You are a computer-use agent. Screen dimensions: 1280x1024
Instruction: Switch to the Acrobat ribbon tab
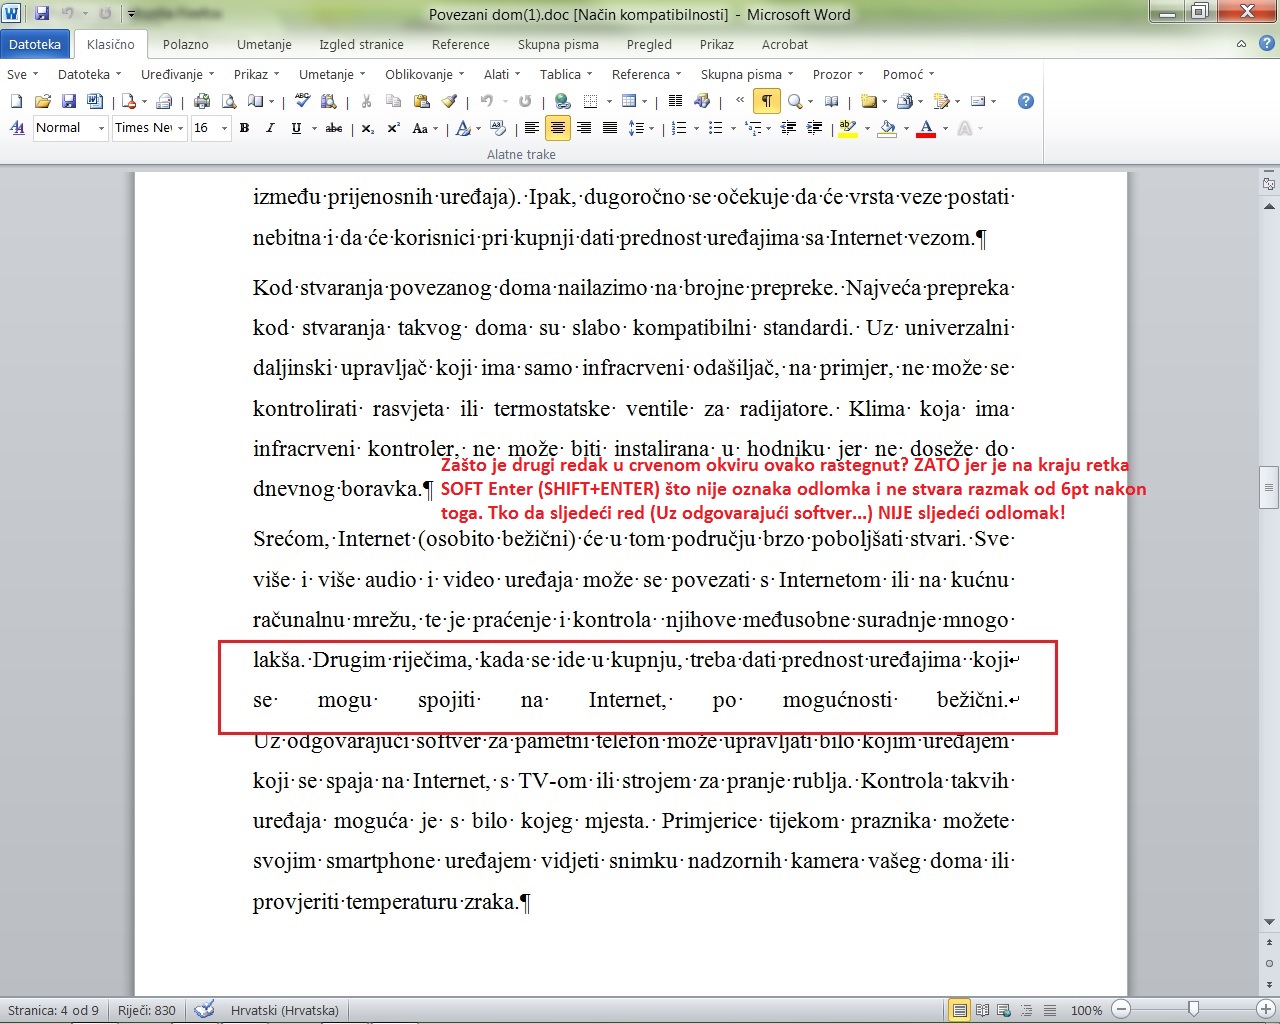(785, 44)
